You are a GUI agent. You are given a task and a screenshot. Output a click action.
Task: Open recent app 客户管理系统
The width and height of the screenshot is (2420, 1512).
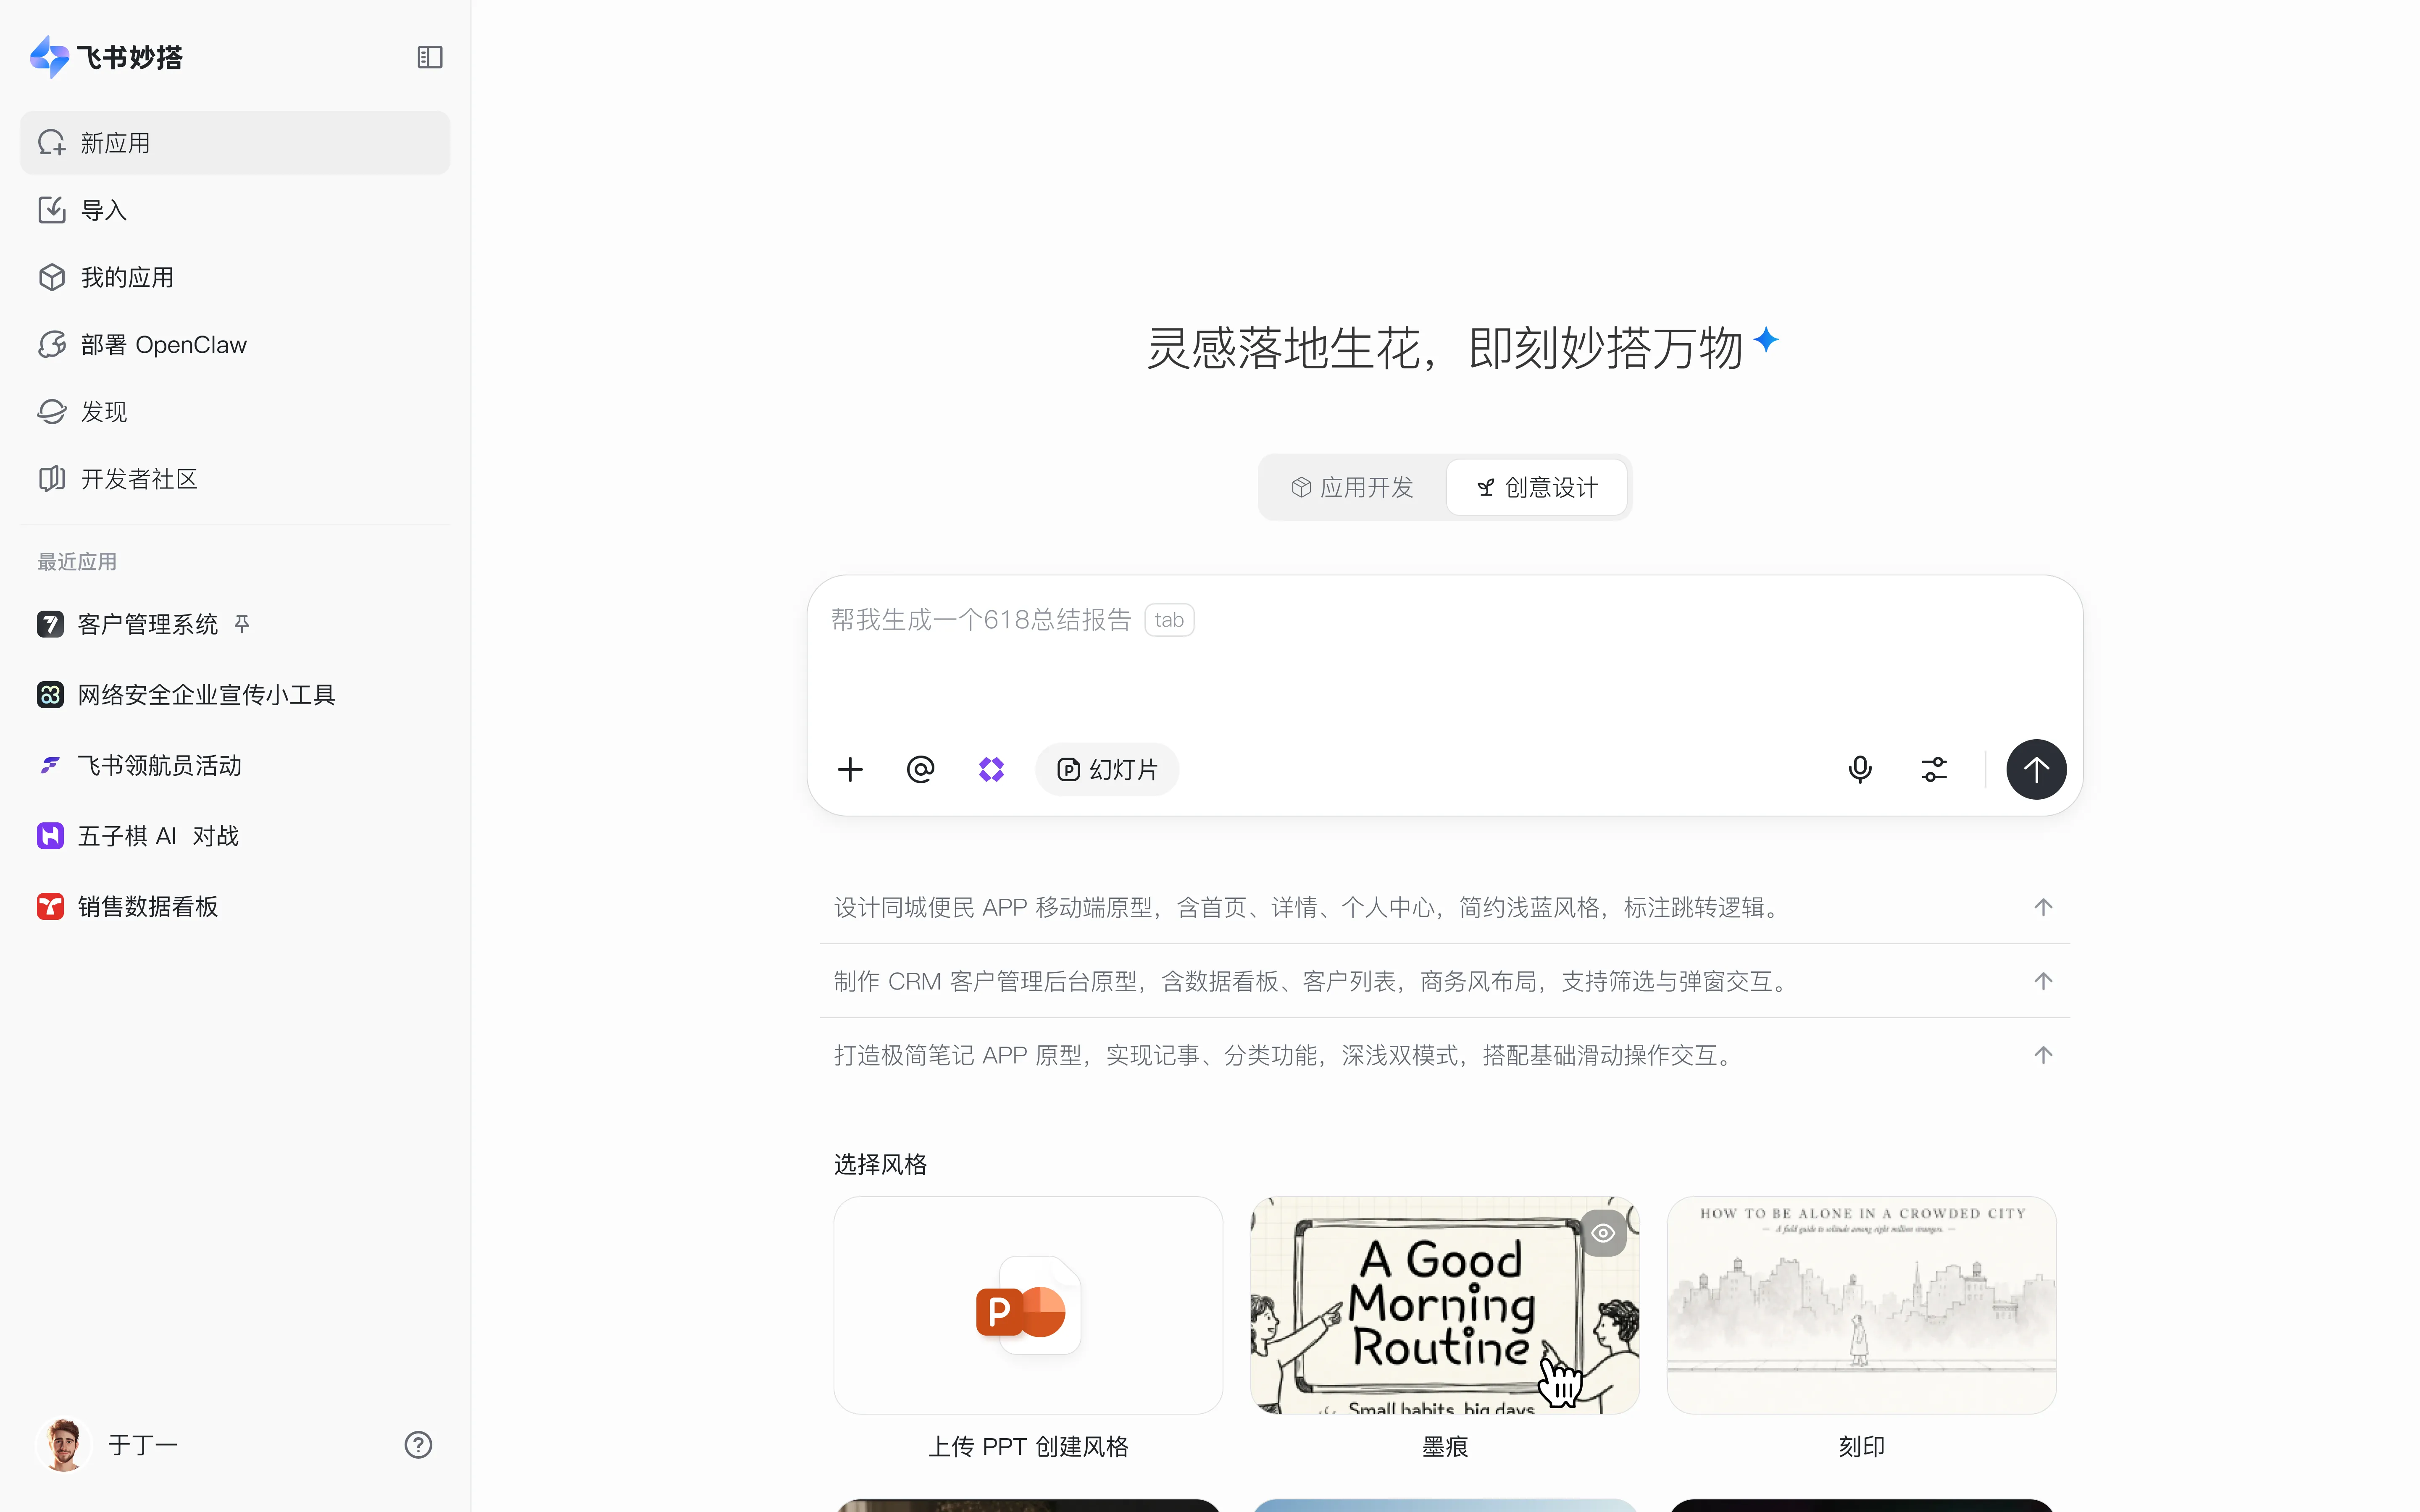coord(235,624)
